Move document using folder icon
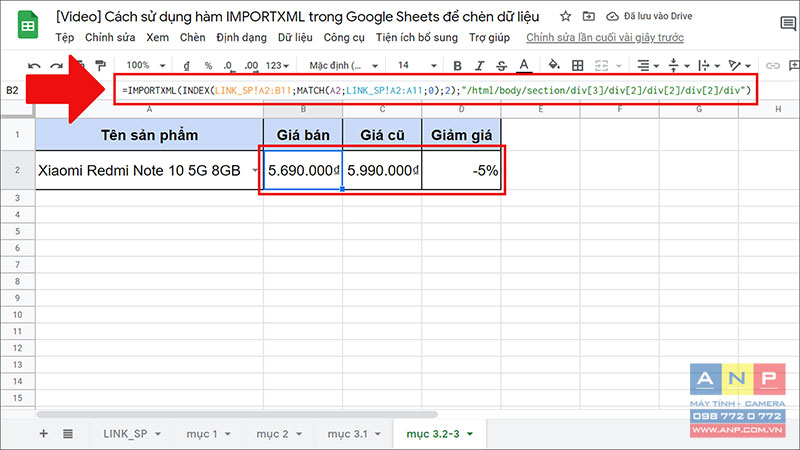 tap(588, 16)
